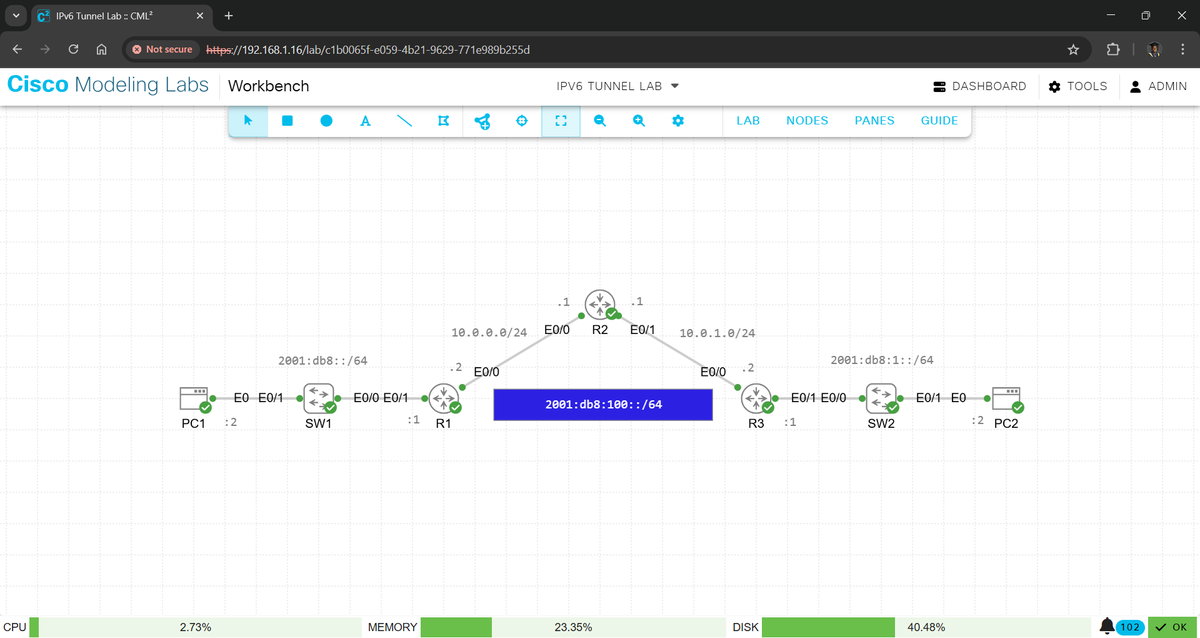
Task: Toggle the fit-to-screen icon
Action: (561, 121)
